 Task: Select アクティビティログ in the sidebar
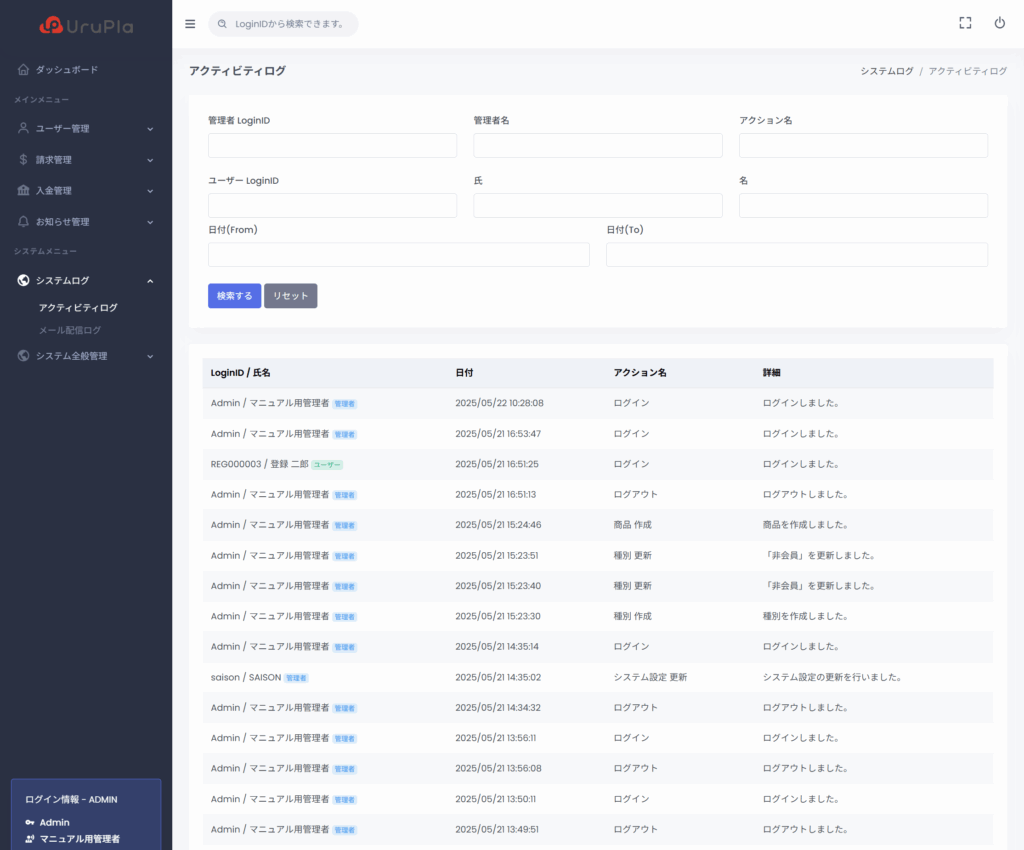(78, 308)
